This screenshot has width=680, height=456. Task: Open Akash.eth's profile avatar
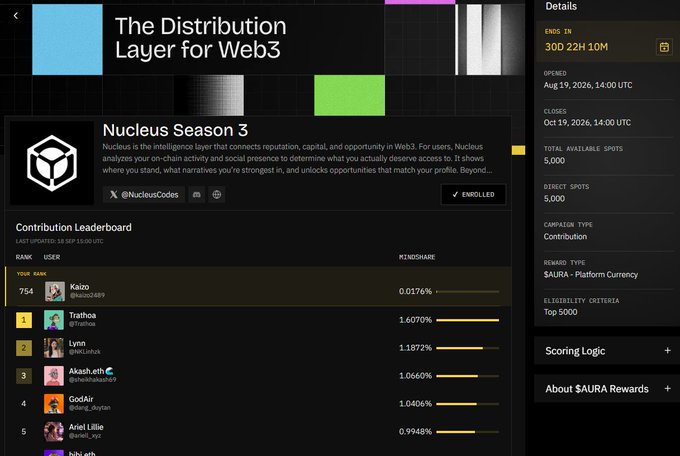point(54,376)
